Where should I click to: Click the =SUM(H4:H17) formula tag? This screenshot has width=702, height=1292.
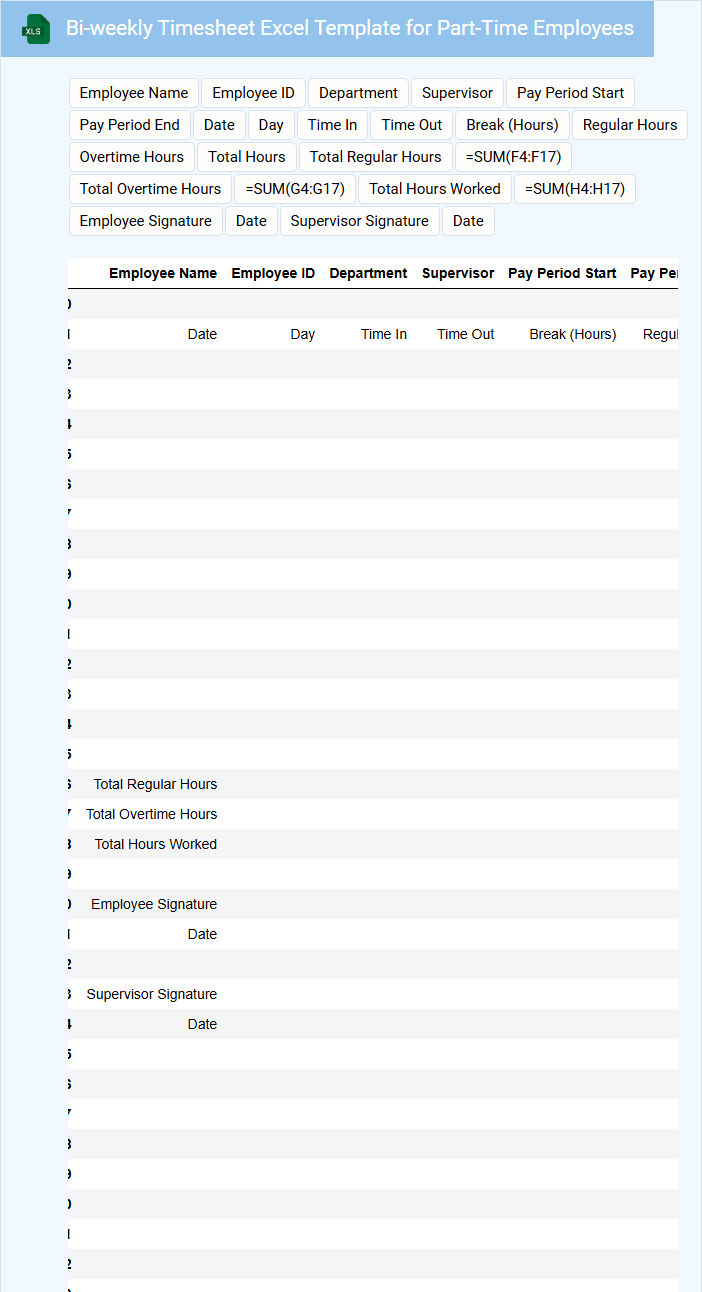point(575,189)
